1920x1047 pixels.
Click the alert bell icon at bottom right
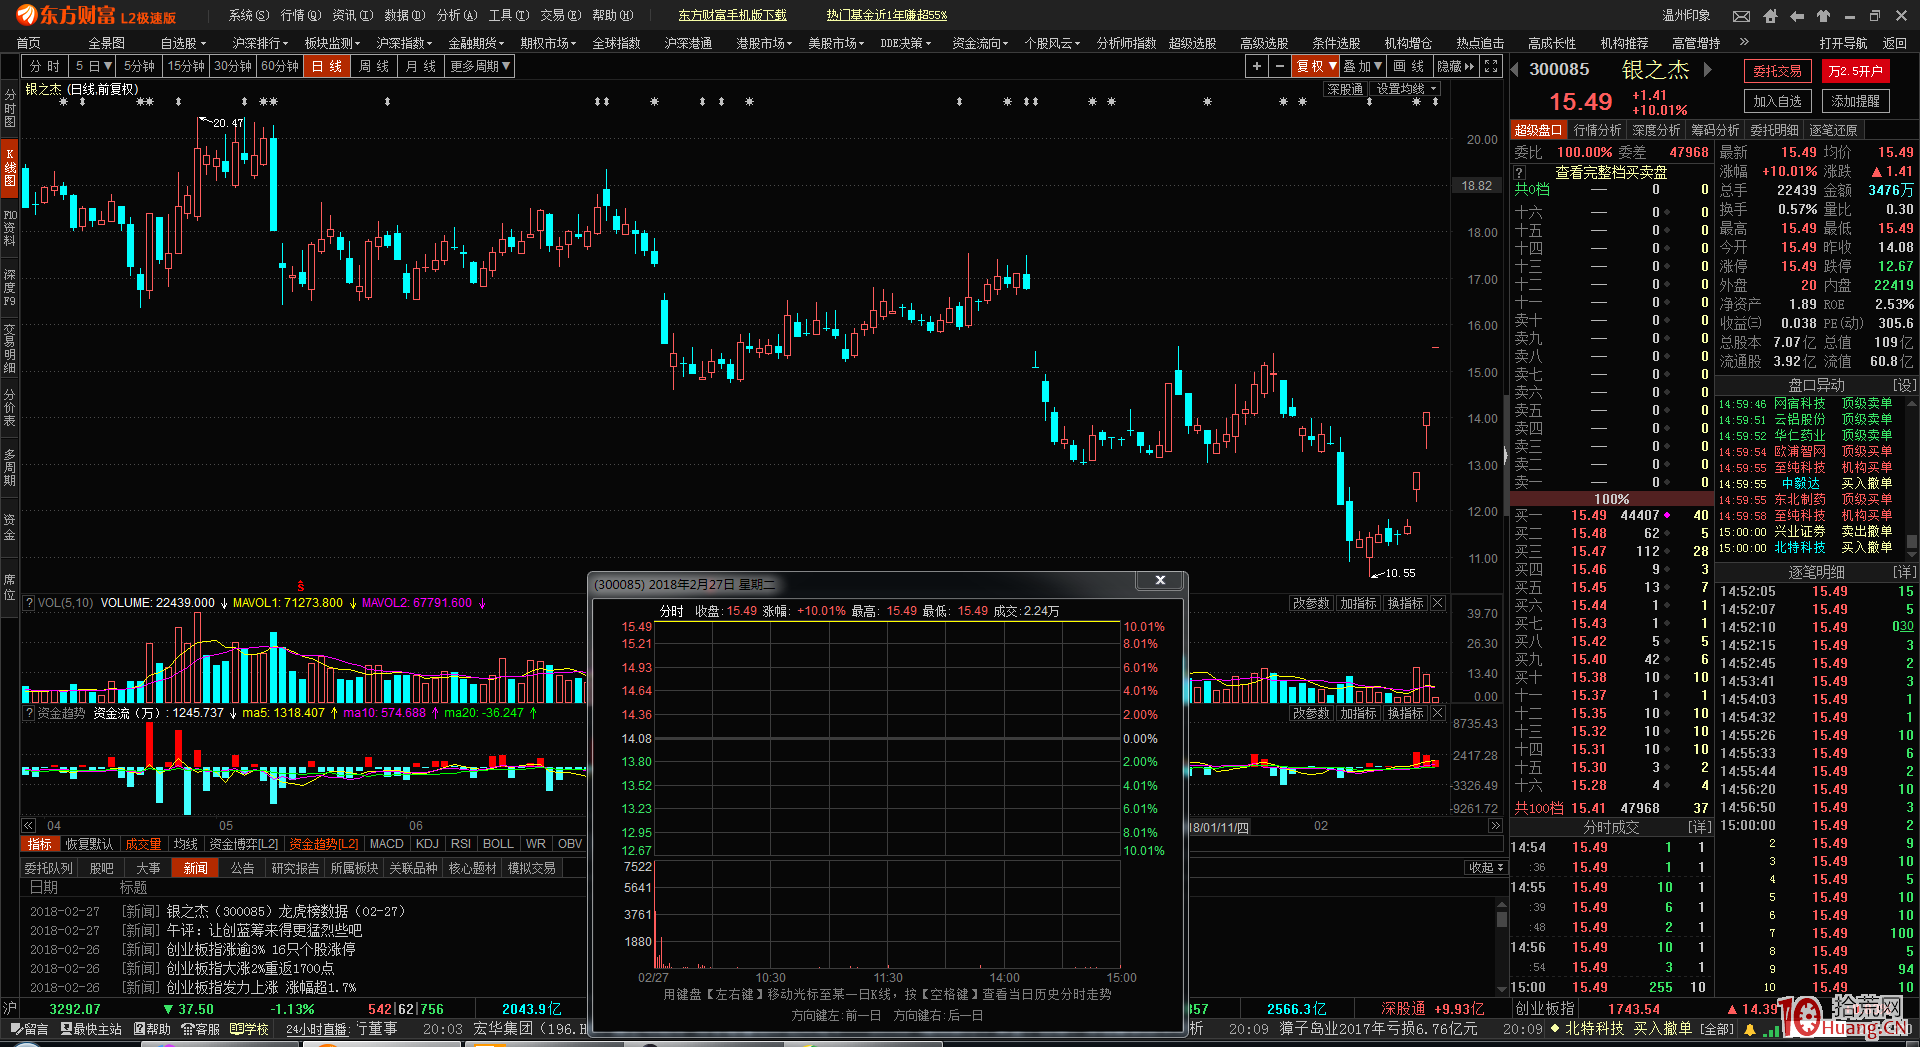pyautogui.click(x=1750, y=1029)
